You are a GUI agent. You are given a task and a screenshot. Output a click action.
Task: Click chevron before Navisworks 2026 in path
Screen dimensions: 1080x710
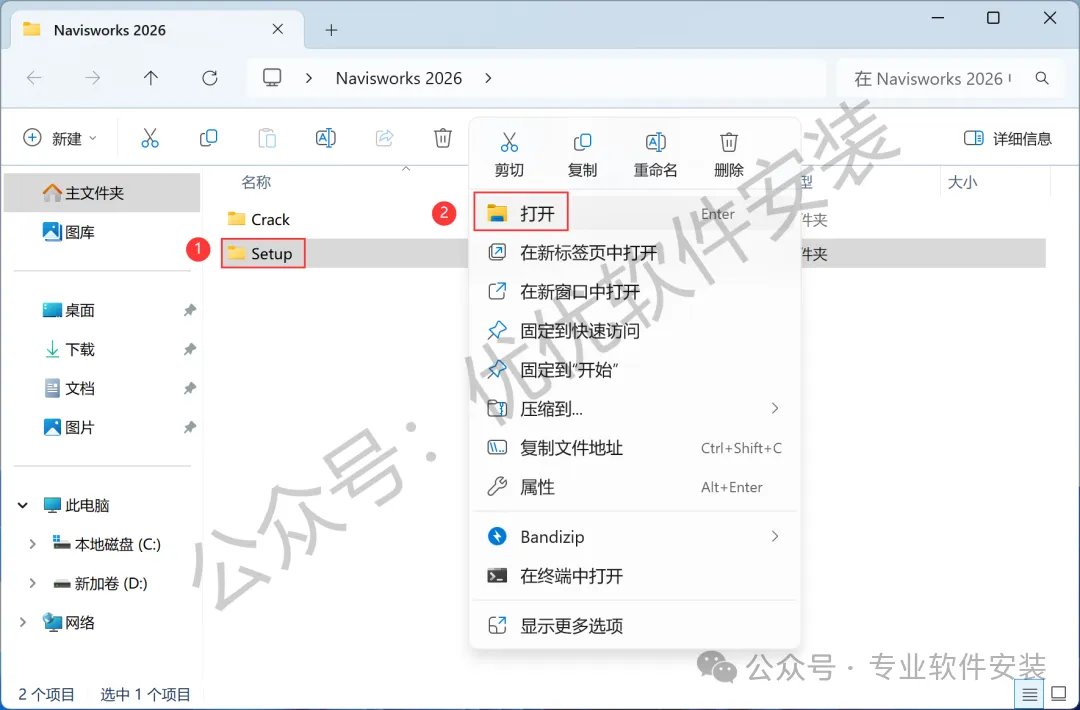tap(309, 79)
